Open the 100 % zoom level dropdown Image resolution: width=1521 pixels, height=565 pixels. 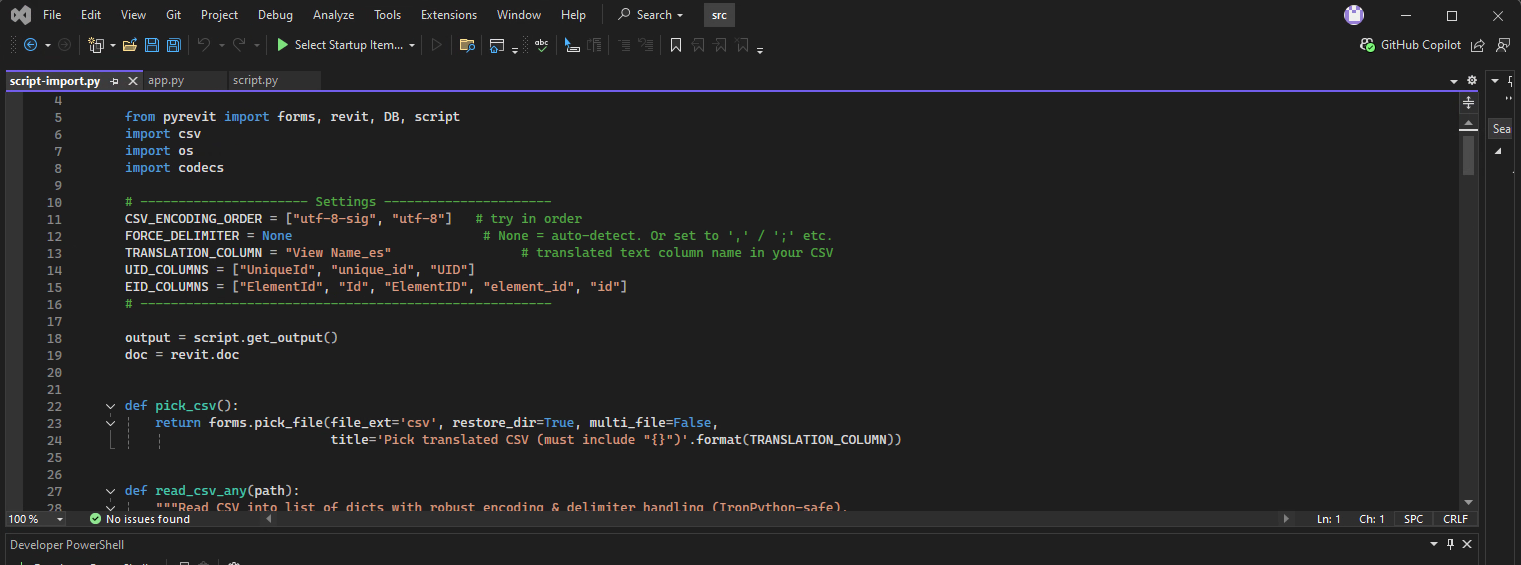tap(59, 520)
